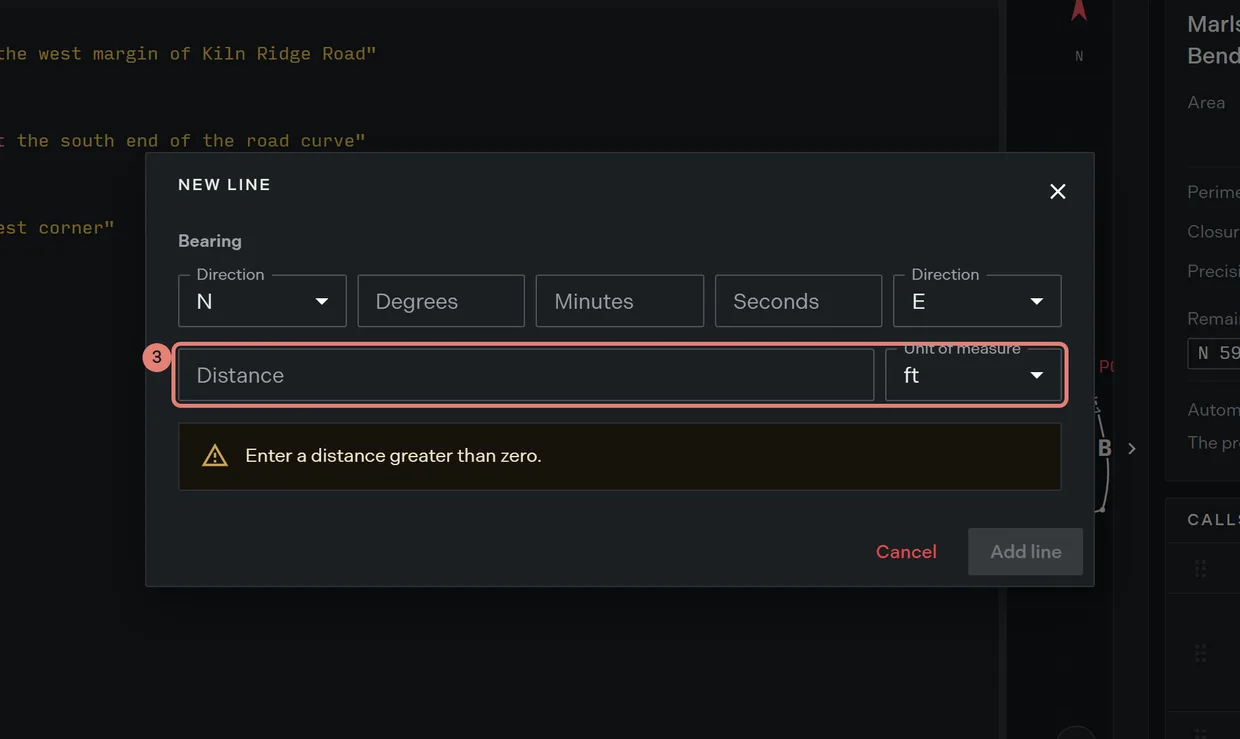This screenshot has height=739, width=1240.
Task: Click the chevron arrow beside the map preview
Action: [1132, 449]
